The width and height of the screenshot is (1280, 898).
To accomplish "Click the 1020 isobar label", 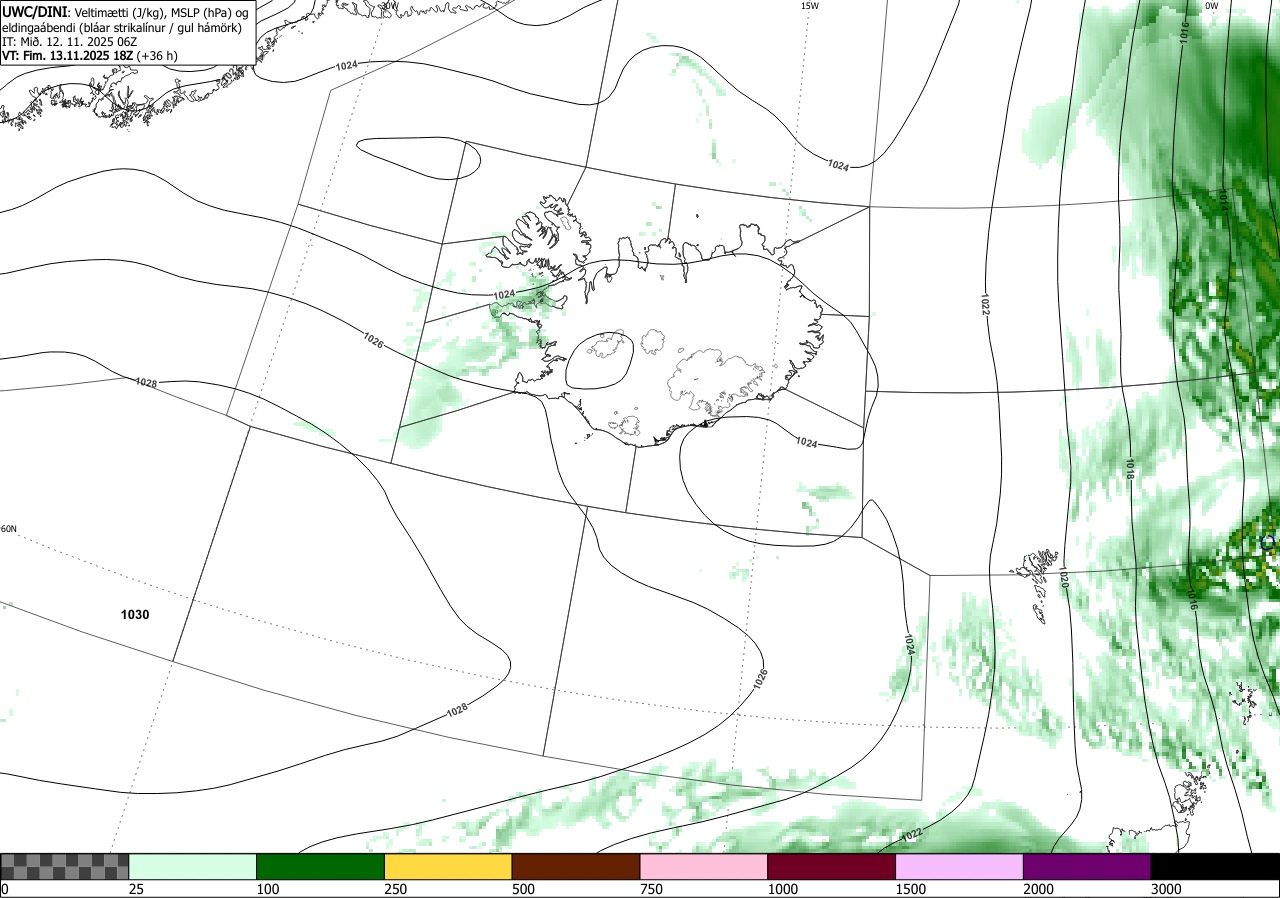I will [x=1063, y=577].
